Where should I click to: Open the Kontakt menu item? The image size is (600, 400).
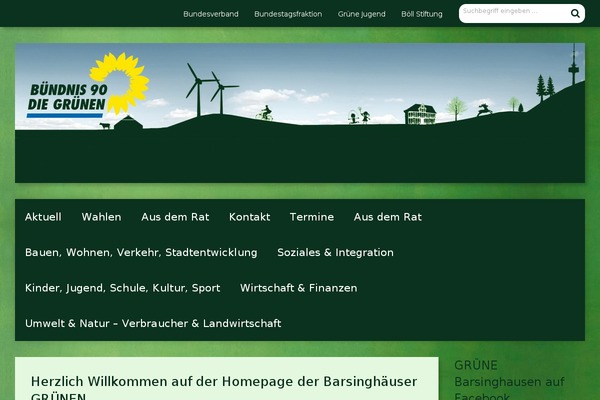click(249, 217)
